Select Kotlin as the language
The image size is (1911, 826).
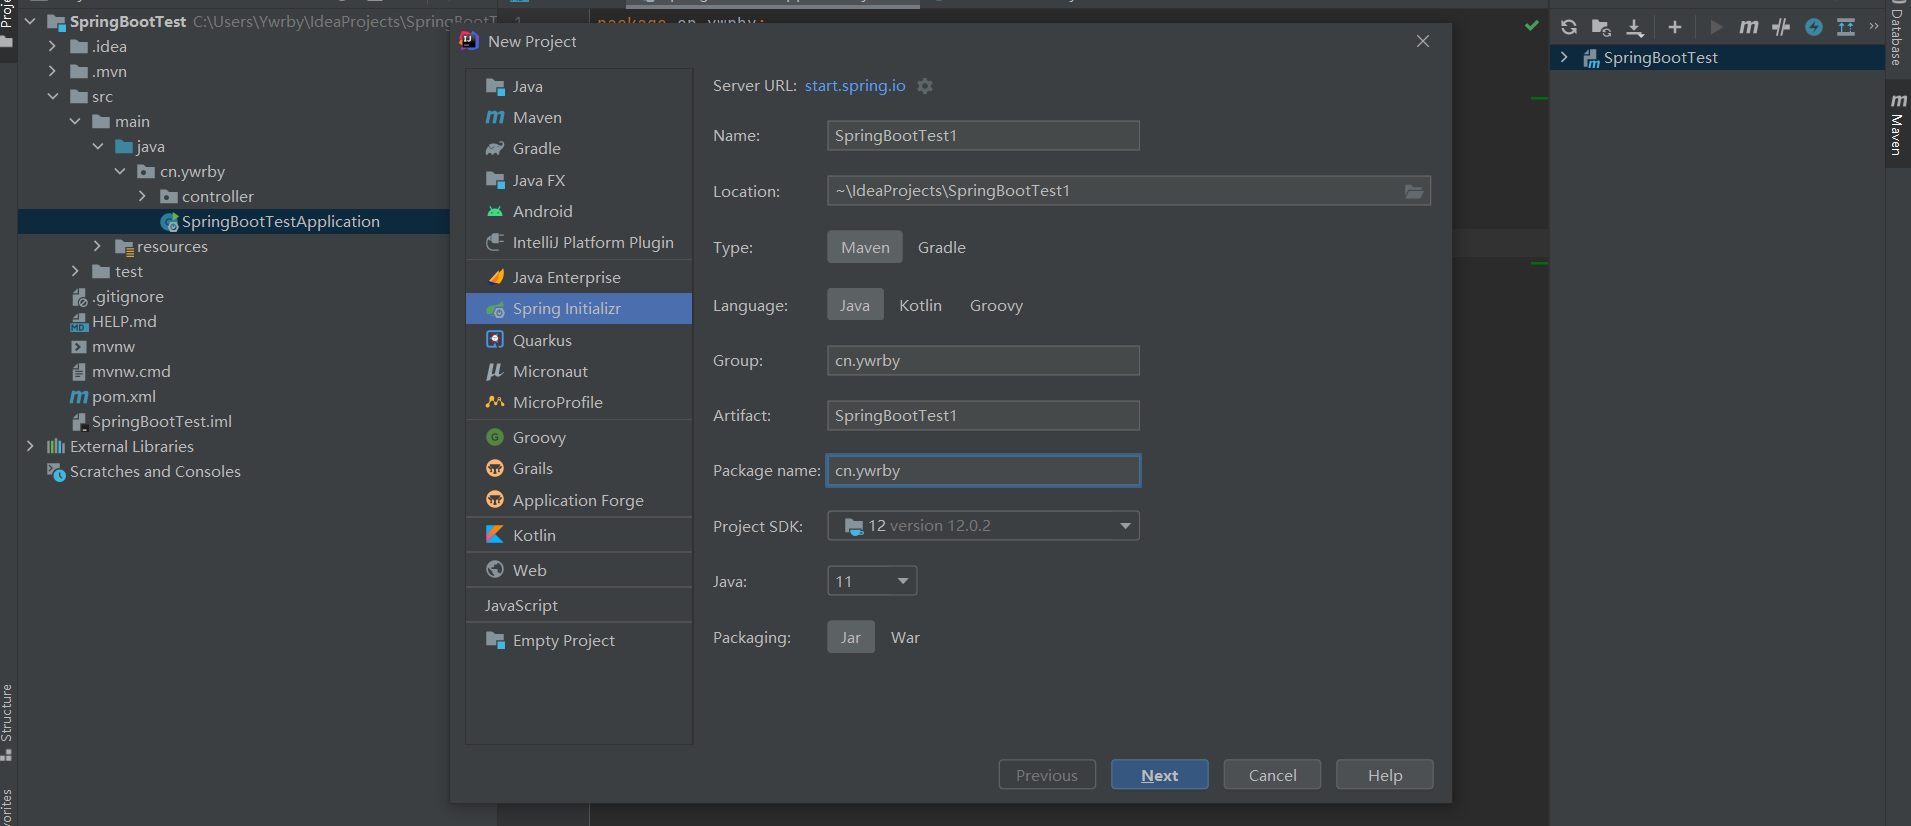tap(920, 305)
